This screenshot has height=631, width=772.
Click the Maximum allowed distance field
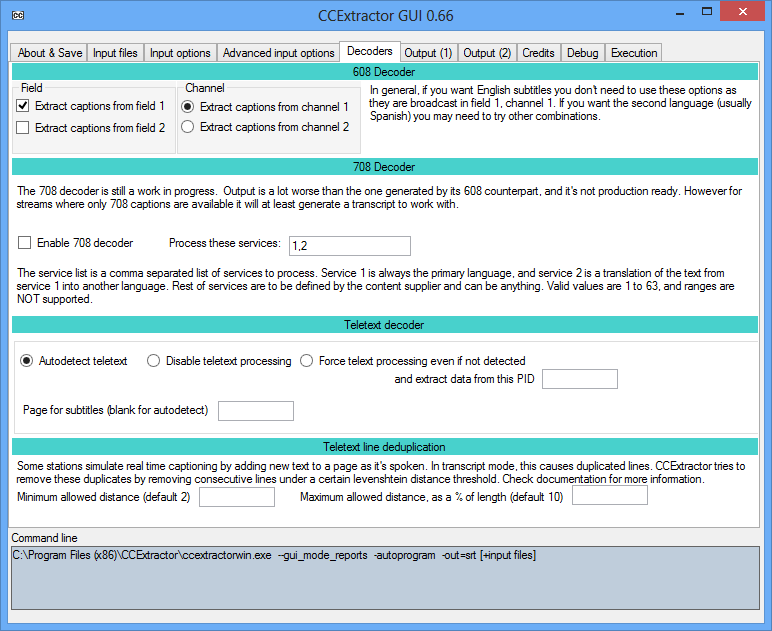tap(610, 495)
